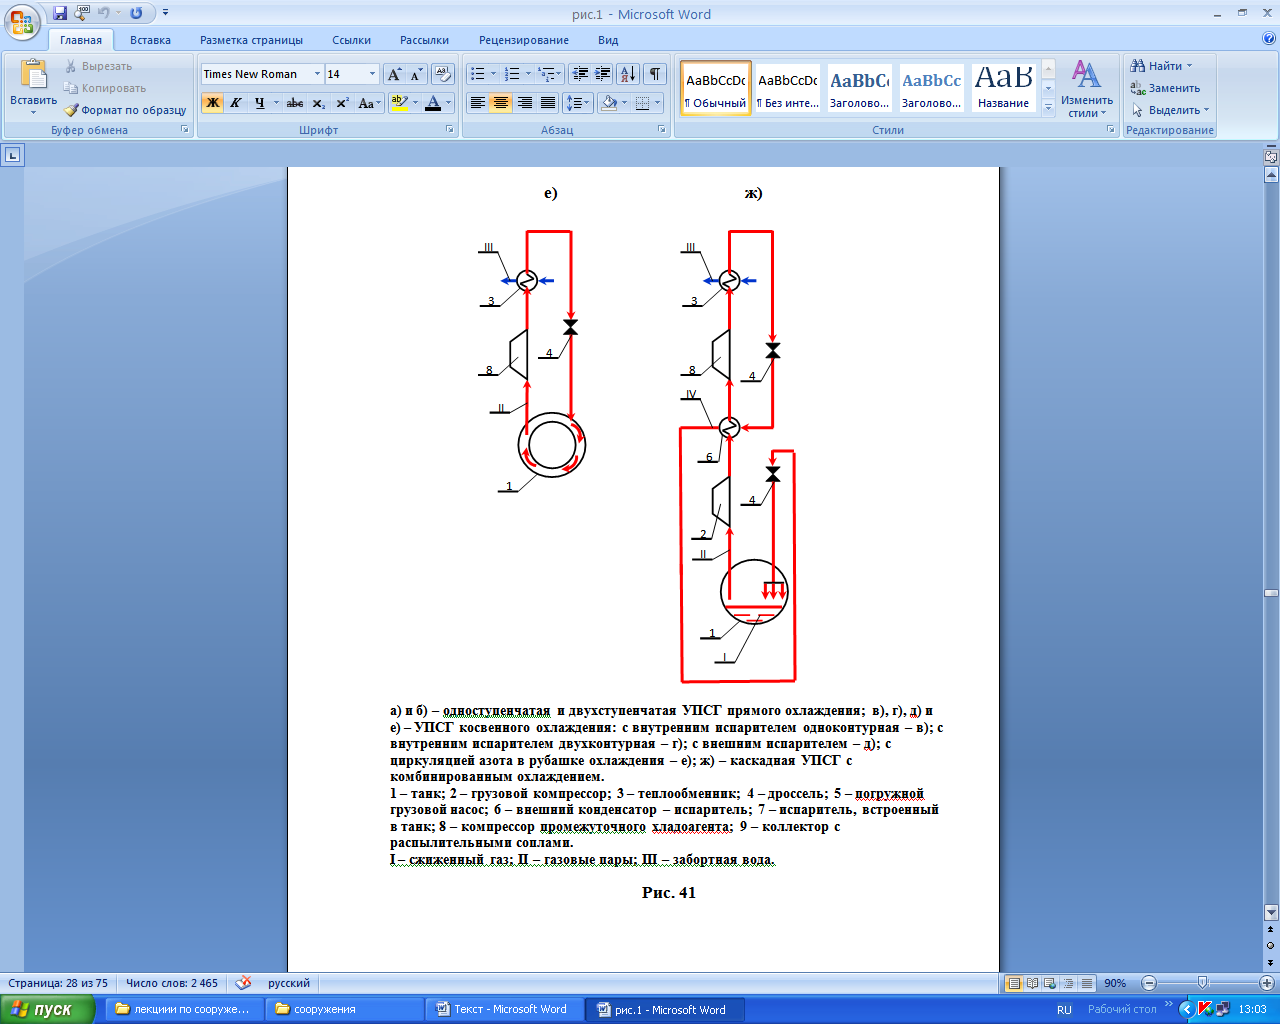This screenshot has height=1024, width=1280.
Task: Open the Вставка ribbon tab
Action: [150, 40]
